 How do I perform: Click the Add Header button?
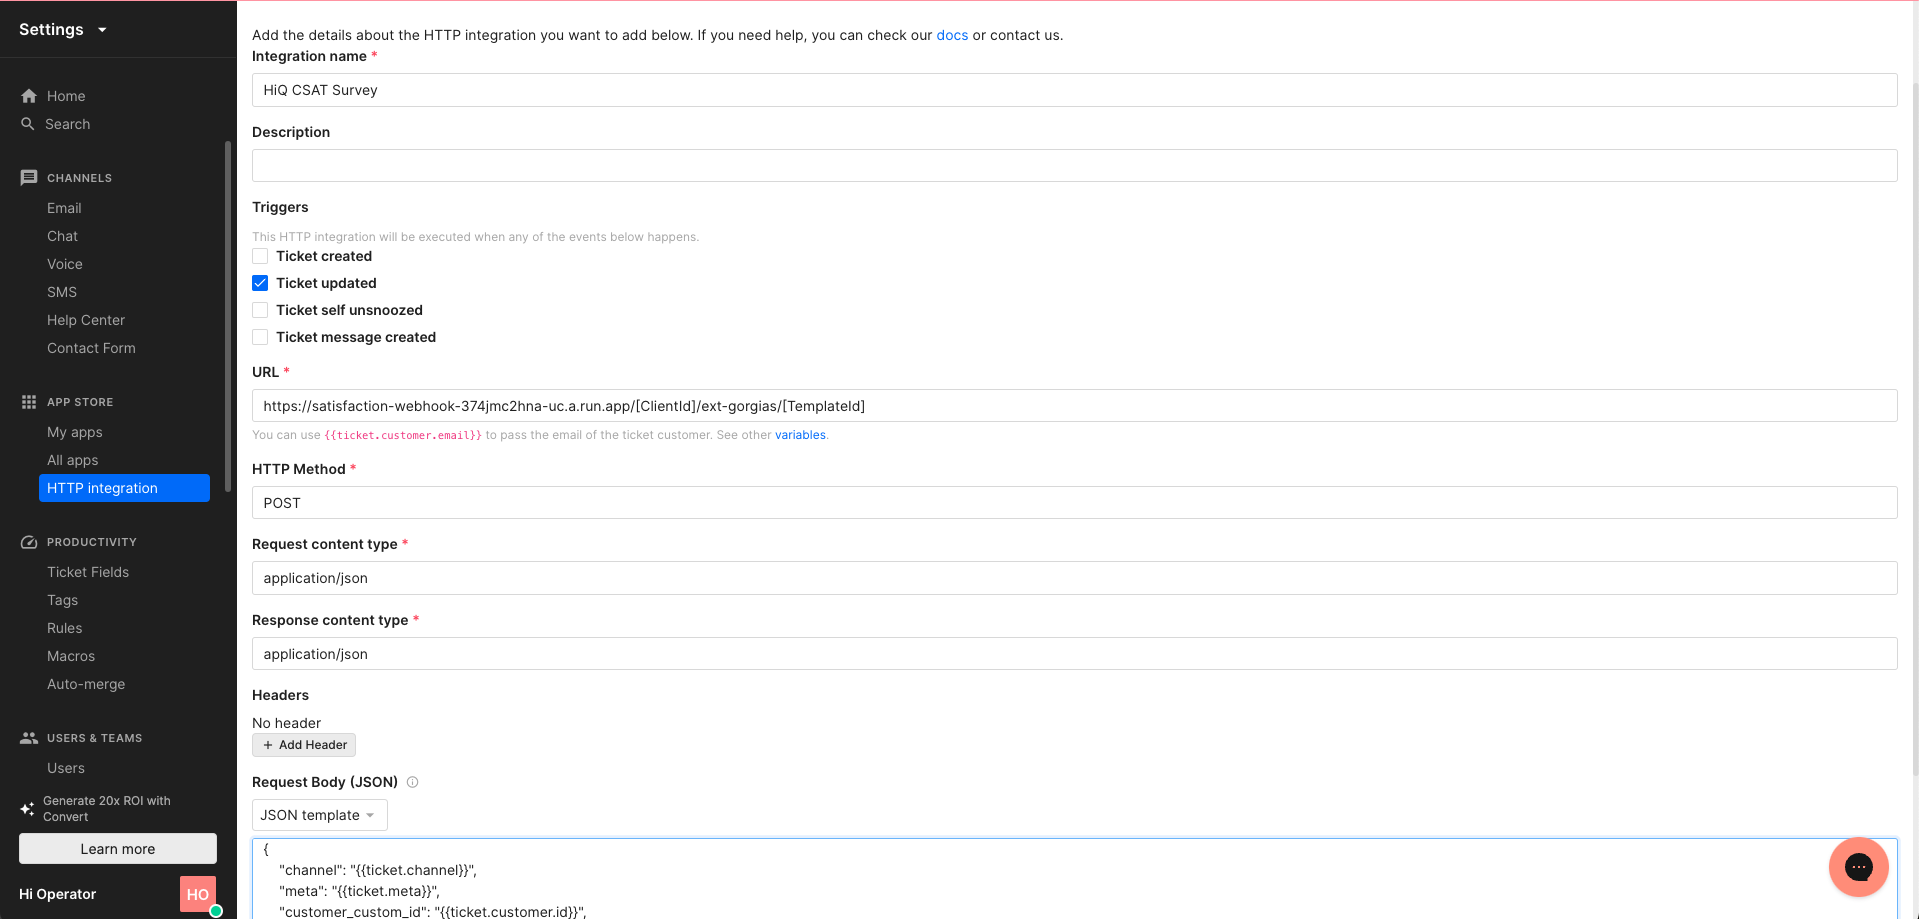click(x=304, y=745)
